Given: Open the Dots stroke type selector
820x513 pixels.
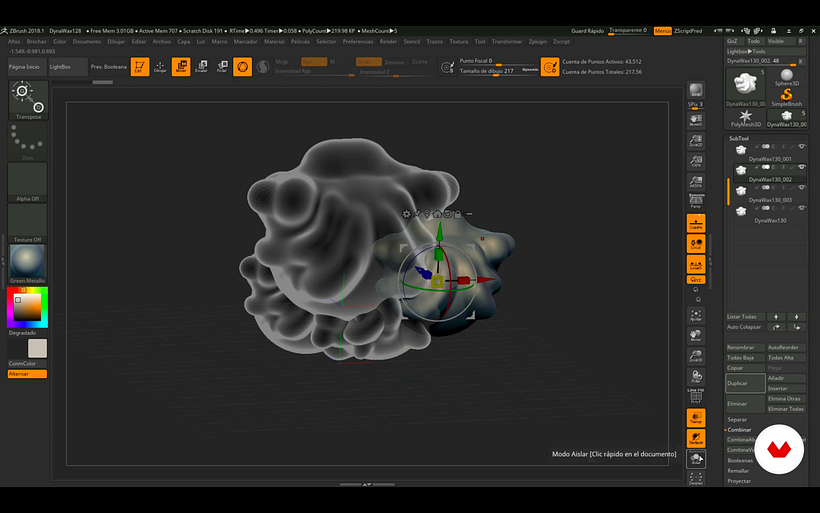Looking at the screenshot, I should coord(28,141).
